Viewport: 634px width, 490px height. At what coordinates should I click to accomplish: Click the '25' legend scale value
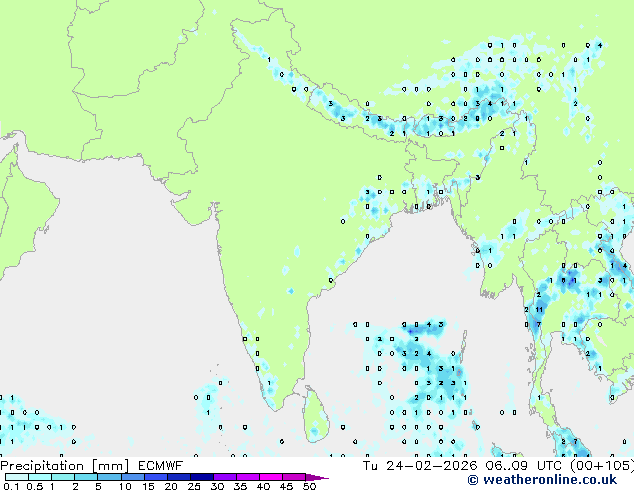(194, 486)
